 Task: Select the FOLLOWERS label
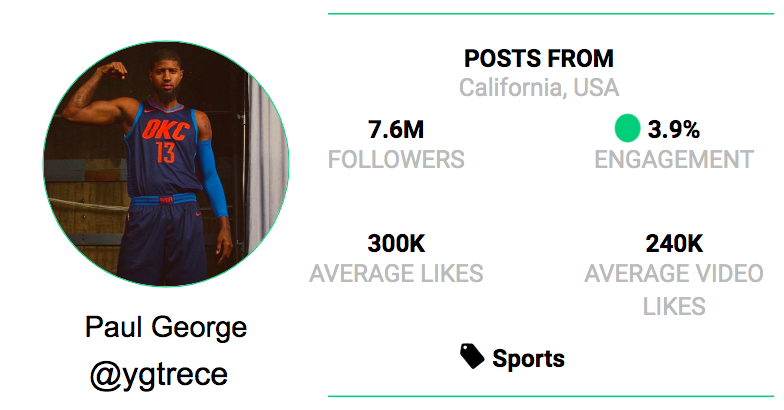point(396,159)
